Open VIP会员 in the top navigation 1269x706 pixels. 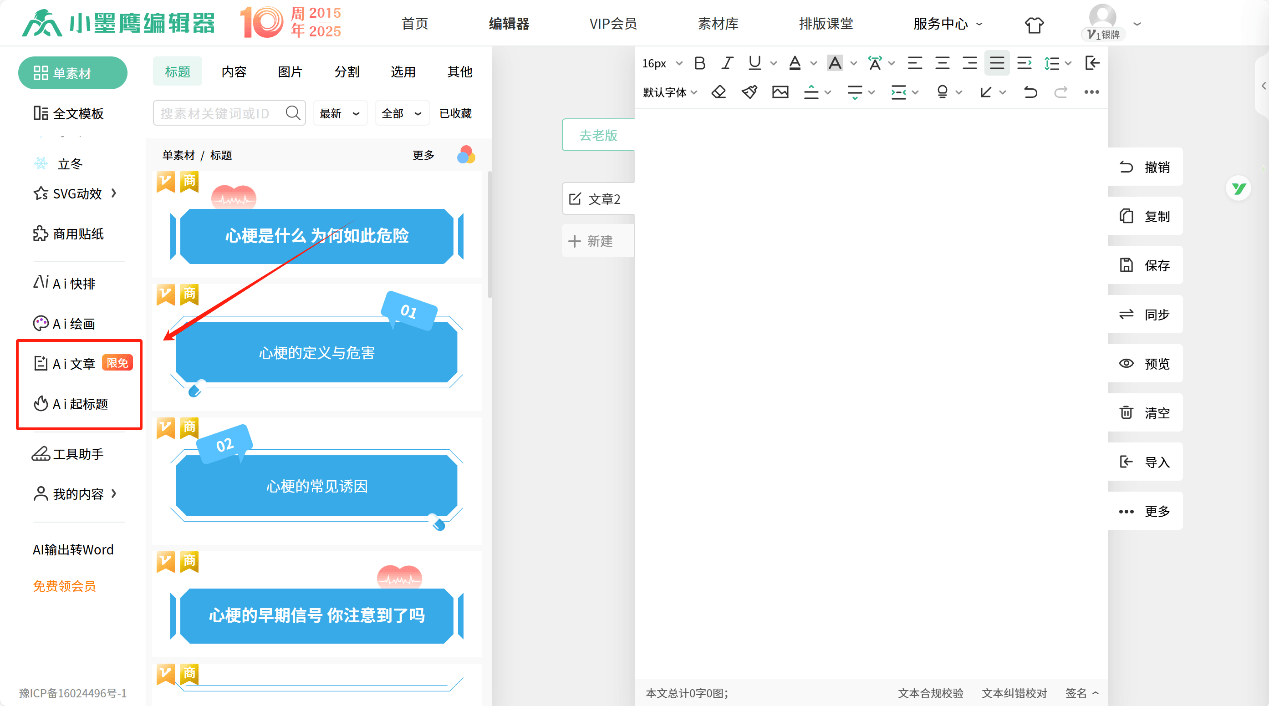(x=613, y=24)
